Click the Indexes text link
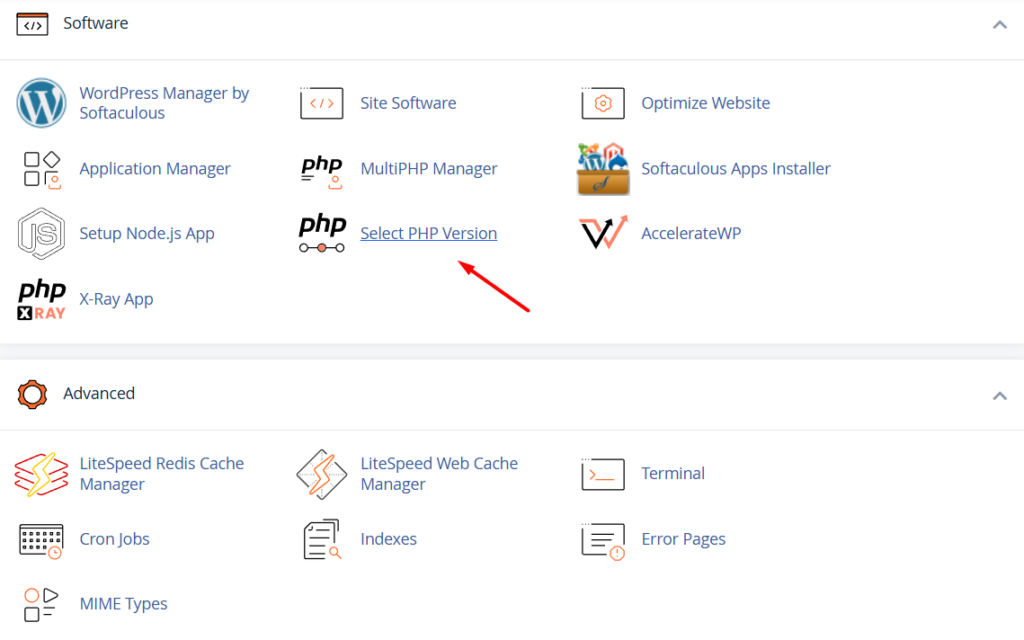This screenshot has height=640, width=1024. (388, 539)
